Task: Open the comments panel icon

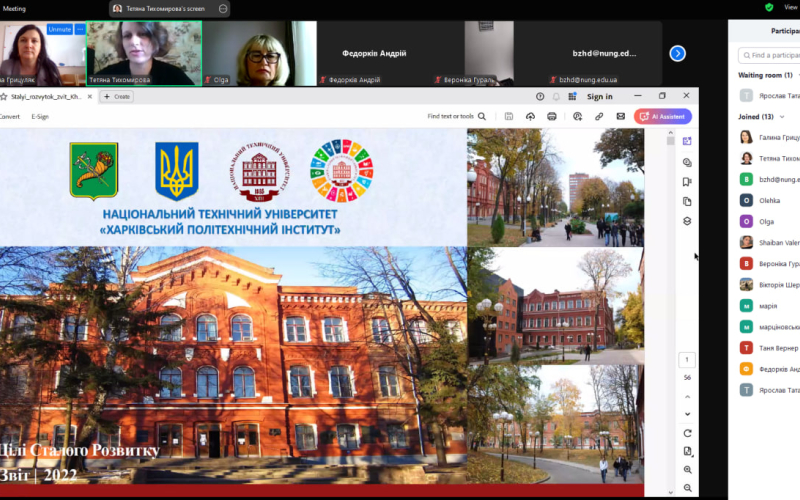Action: click(687, 162)
